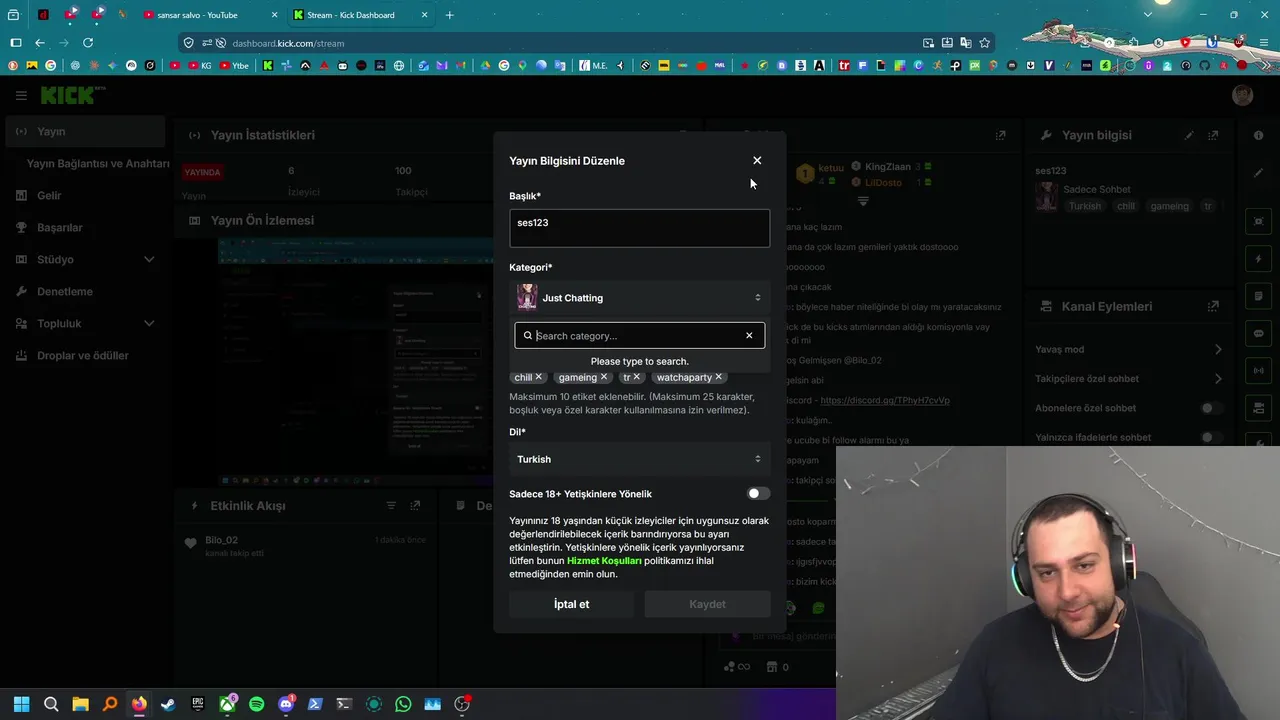Open the Windows Start menu
The width and height of the screenshot is (1280, 720).
click(22, 704)
